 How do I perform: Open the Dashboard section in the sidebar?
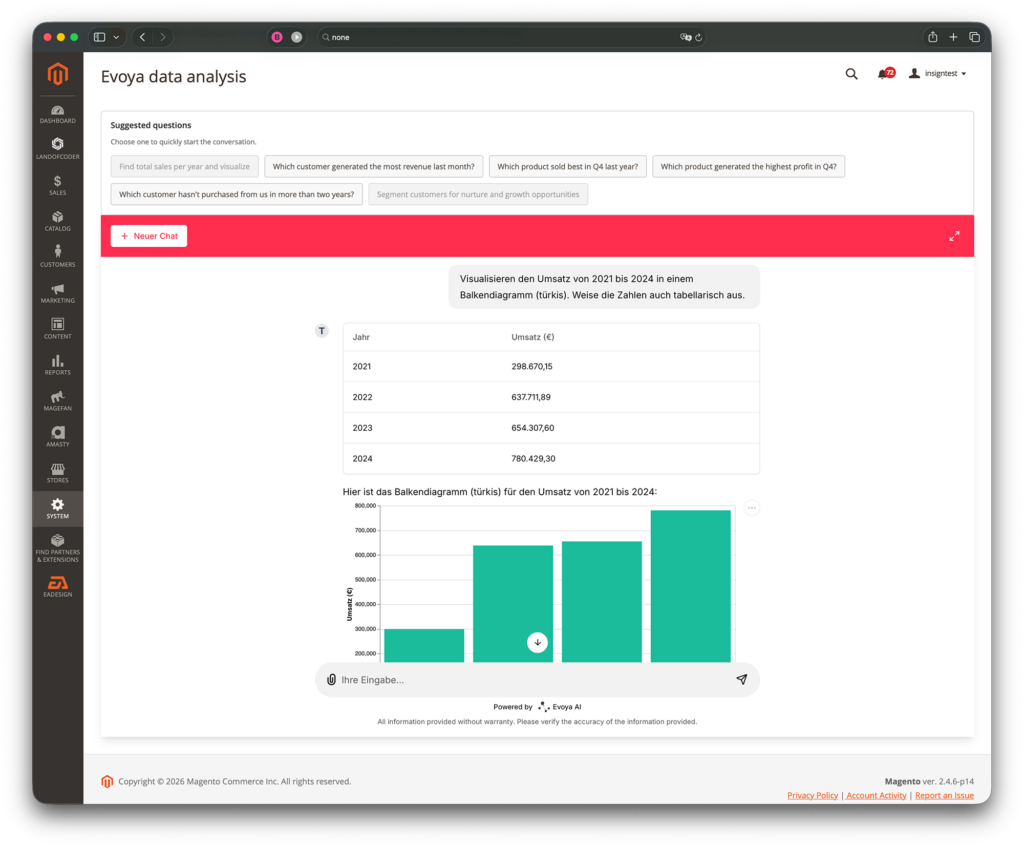pos(57,112)
